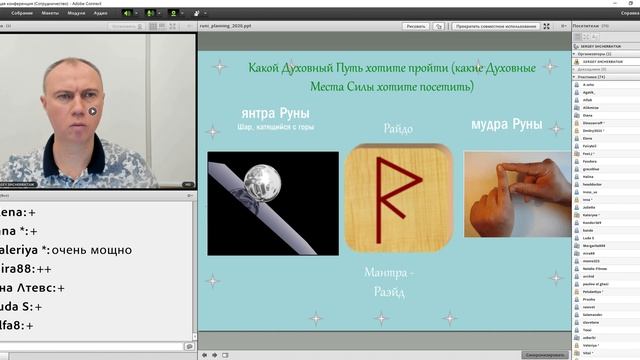Select attendees list view icon
This screenshot has height=360, width=640.
[577, 37]
